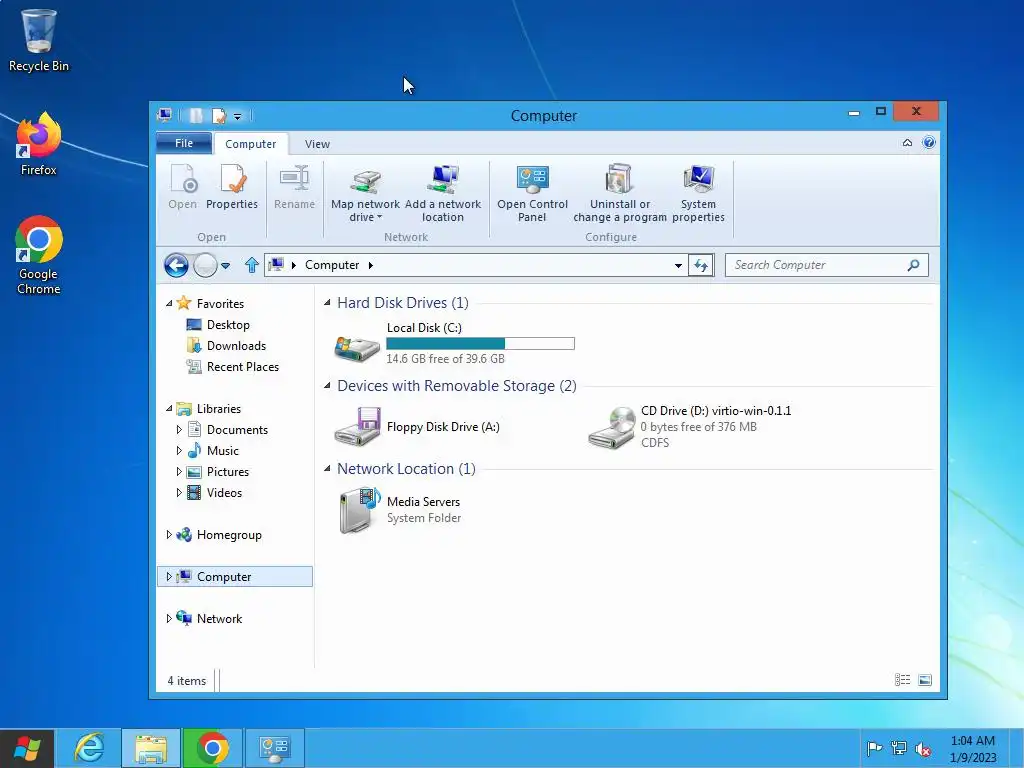
Task: Click File Explorer taskbar button
Action: coord(150,748)
